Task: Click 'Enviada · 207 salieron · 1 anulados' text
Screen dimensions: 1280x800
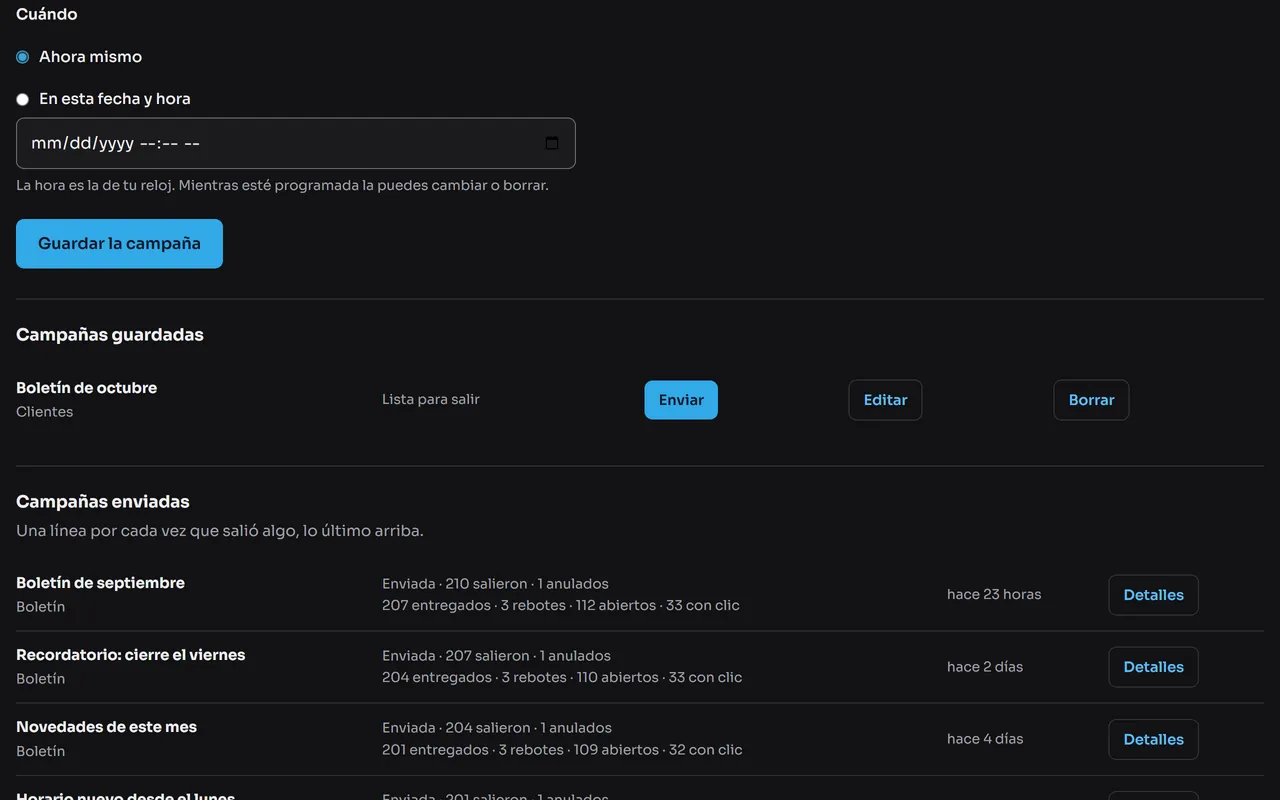Action: [496, 656]
